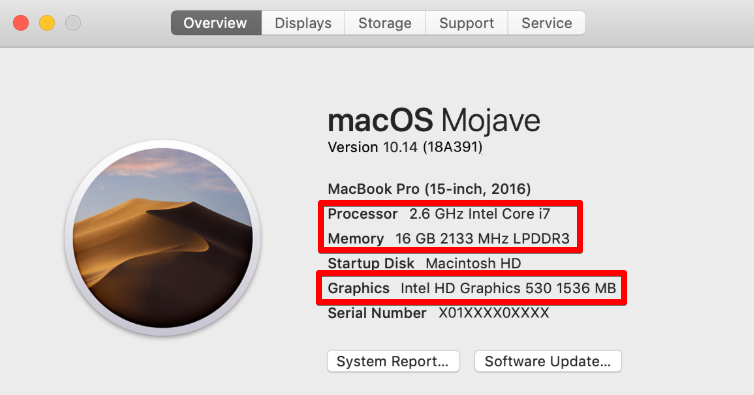Switch to the Displays tab
The height and width of the screenshot is (395, 754).
(303, 23)
